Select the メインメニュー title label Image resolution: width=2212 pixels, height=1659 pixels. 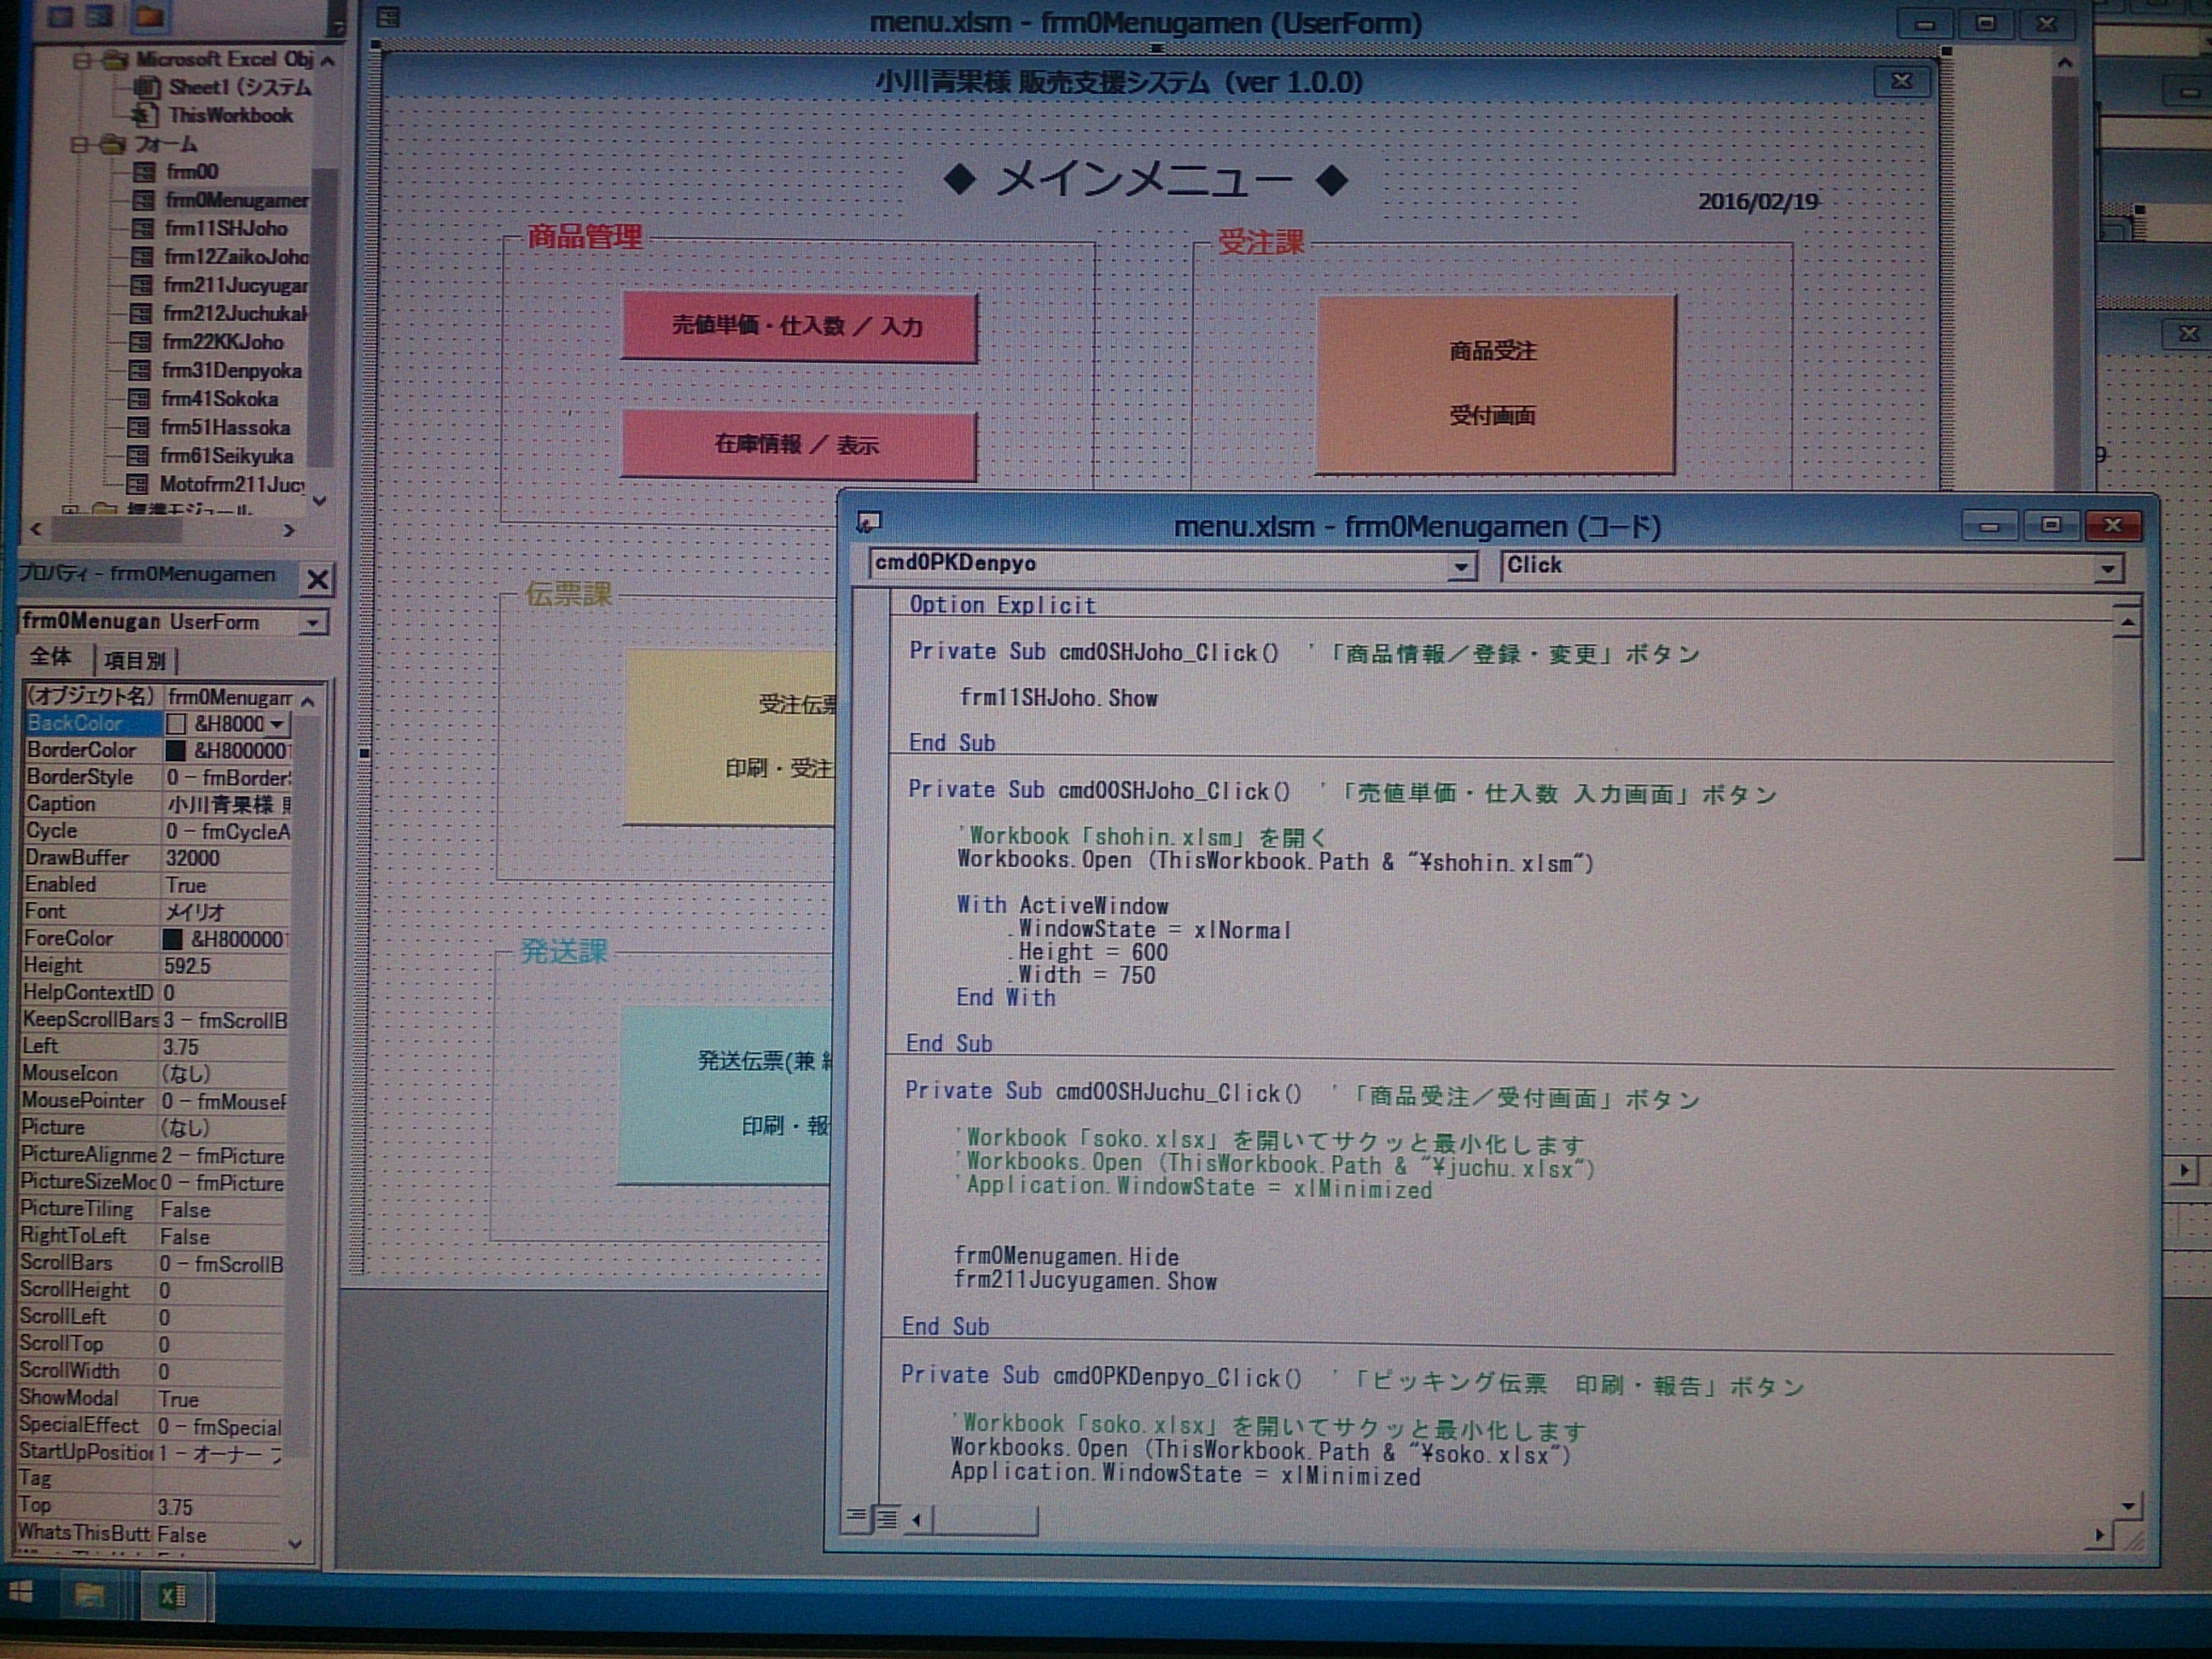click(x=1146, y=181)
